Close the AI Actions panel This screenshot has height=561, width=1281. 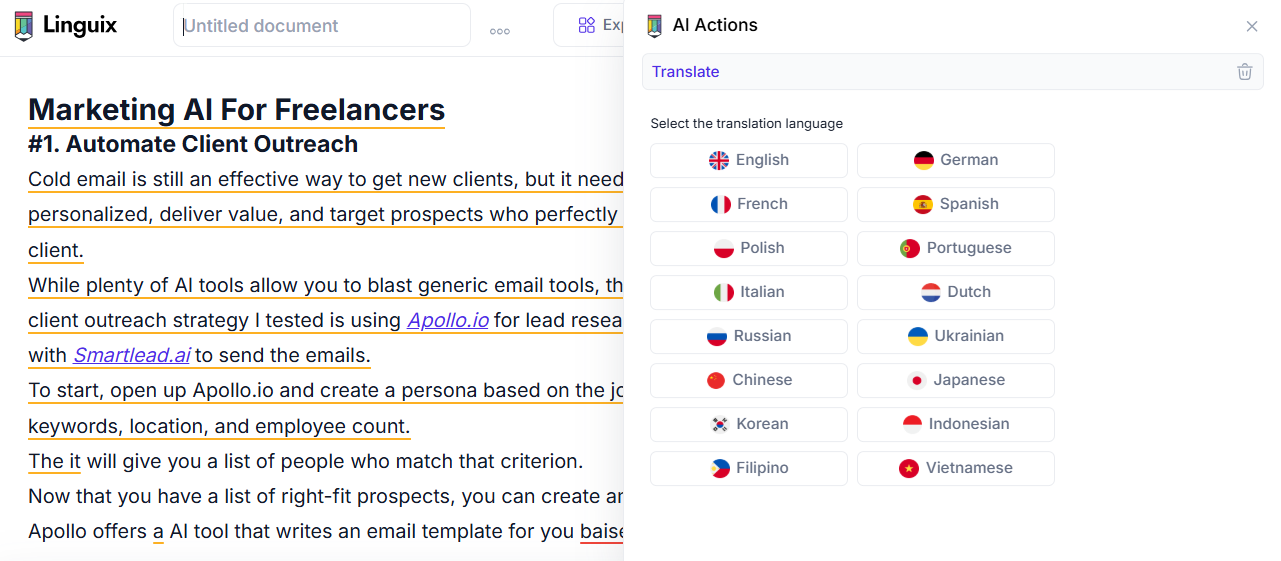point(1251,26)
